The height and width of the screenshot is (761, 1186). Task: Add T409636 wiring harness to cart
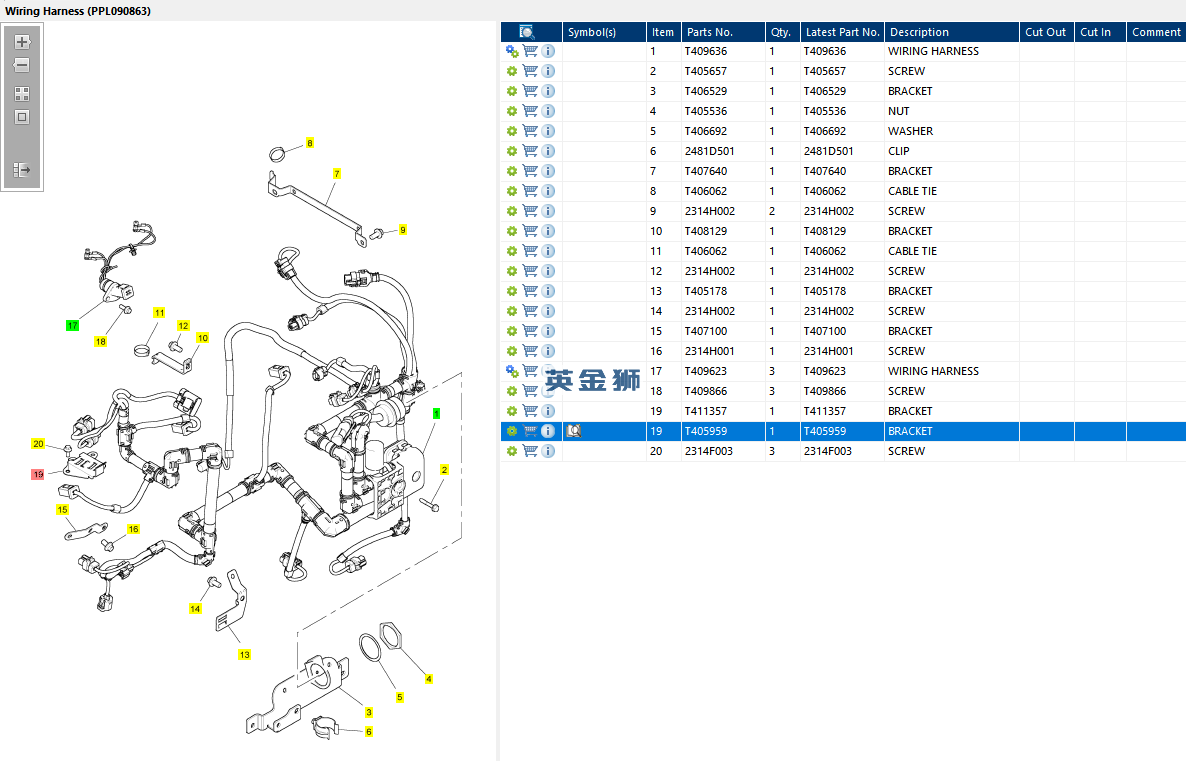(530, 51)
